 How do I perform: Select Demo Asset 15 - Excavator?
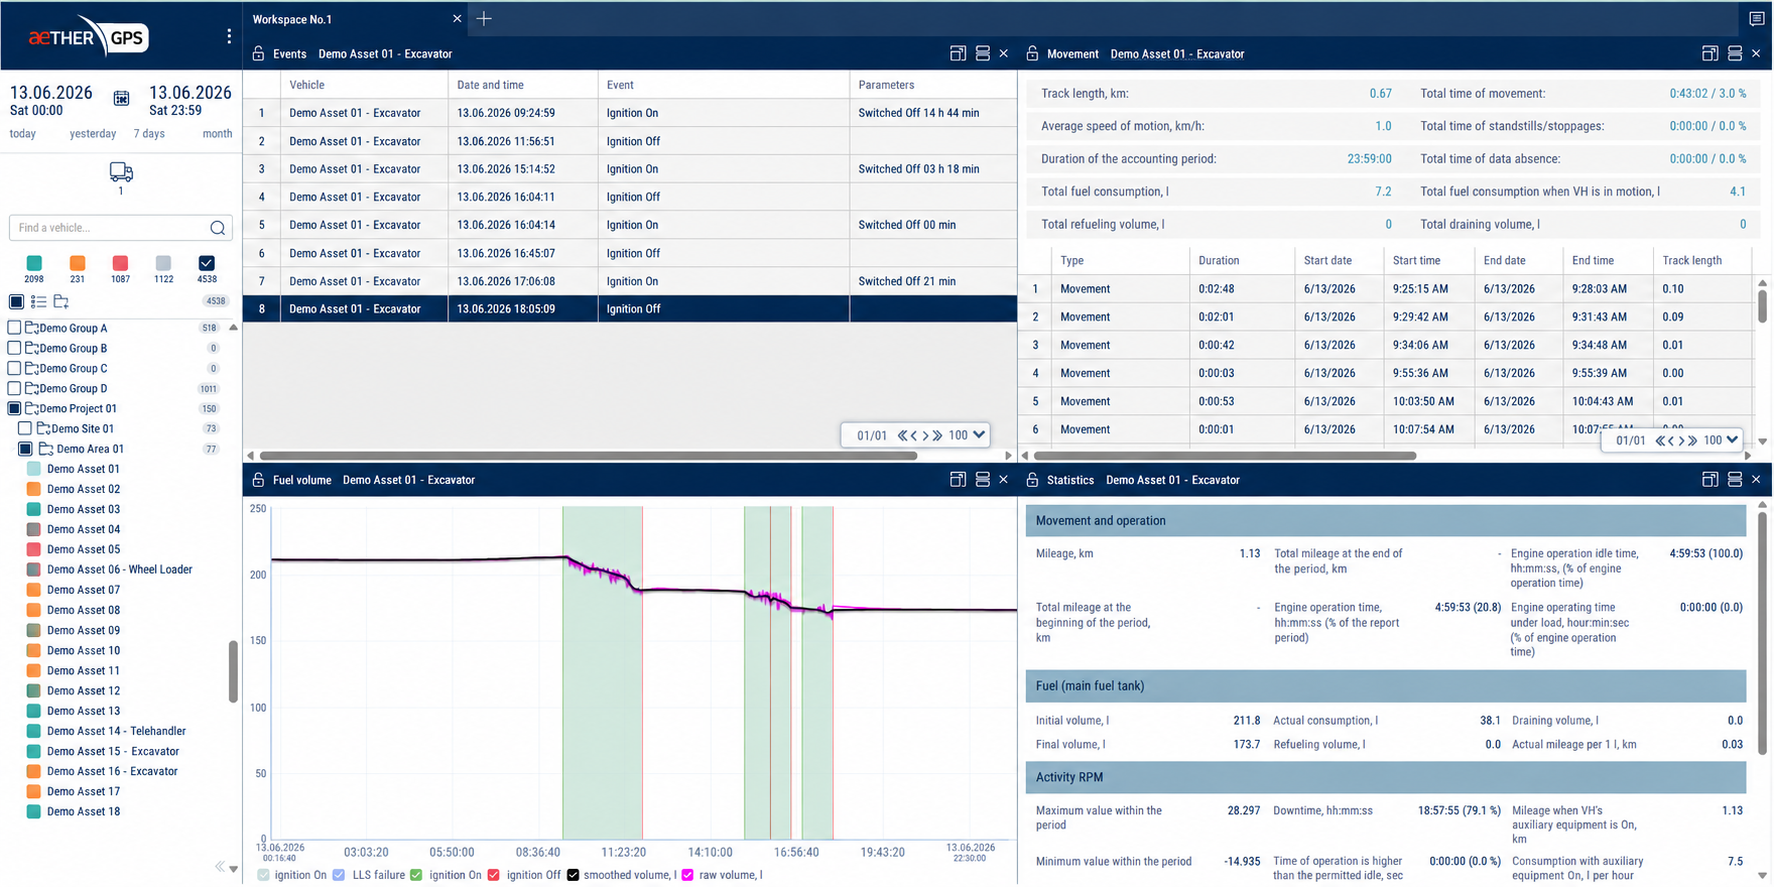tap(113, 752)
